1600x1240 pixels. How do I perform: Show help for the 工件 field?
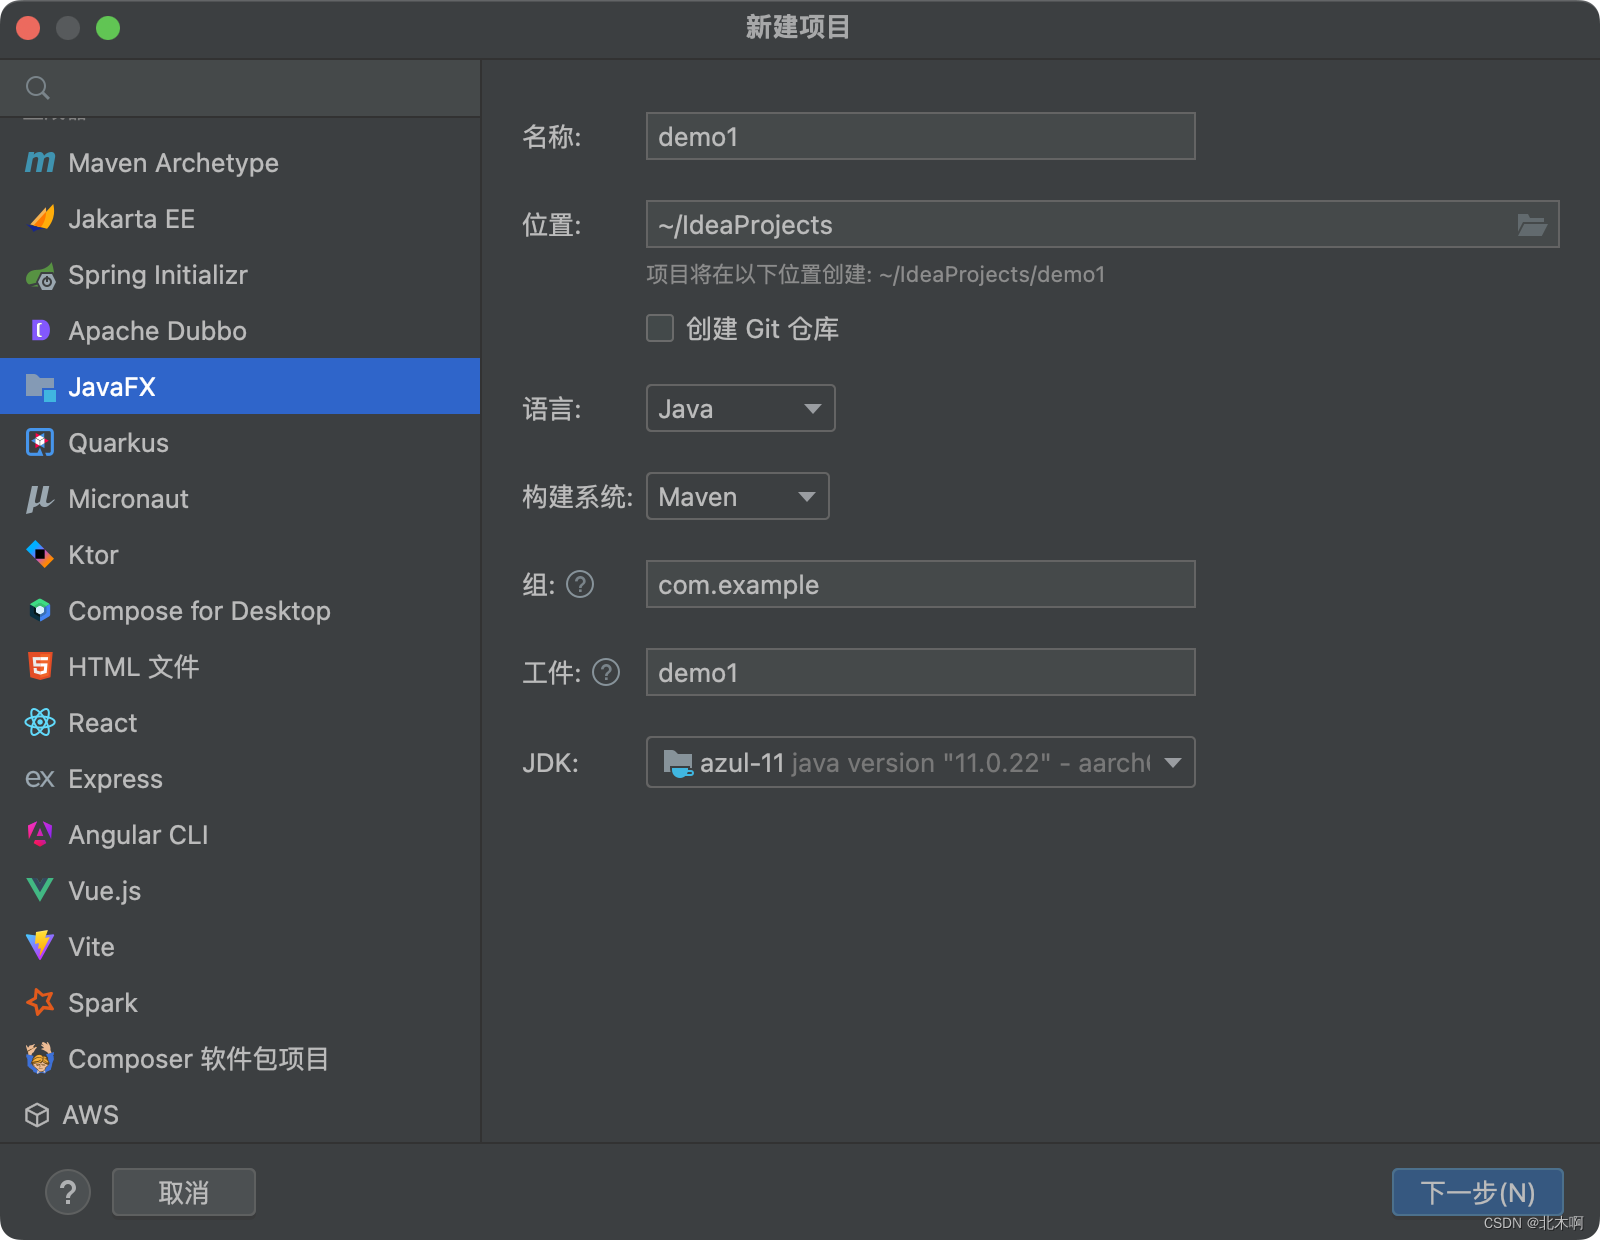606,672
